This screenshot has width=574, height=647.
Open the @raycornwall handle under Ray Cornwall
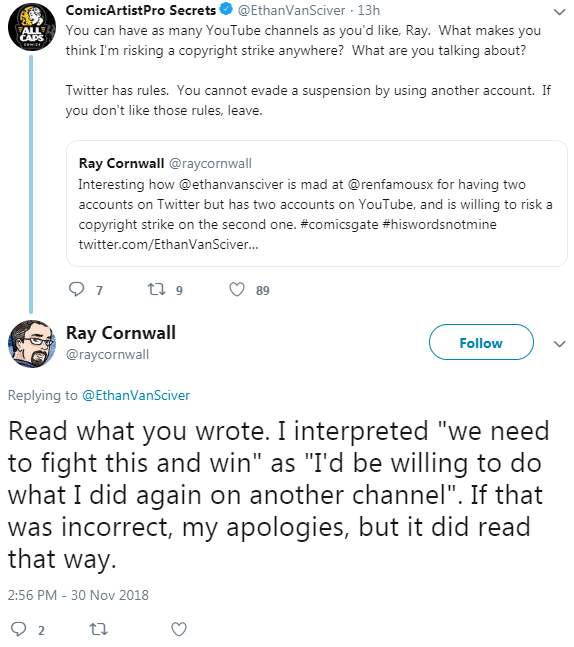point(107,354)
